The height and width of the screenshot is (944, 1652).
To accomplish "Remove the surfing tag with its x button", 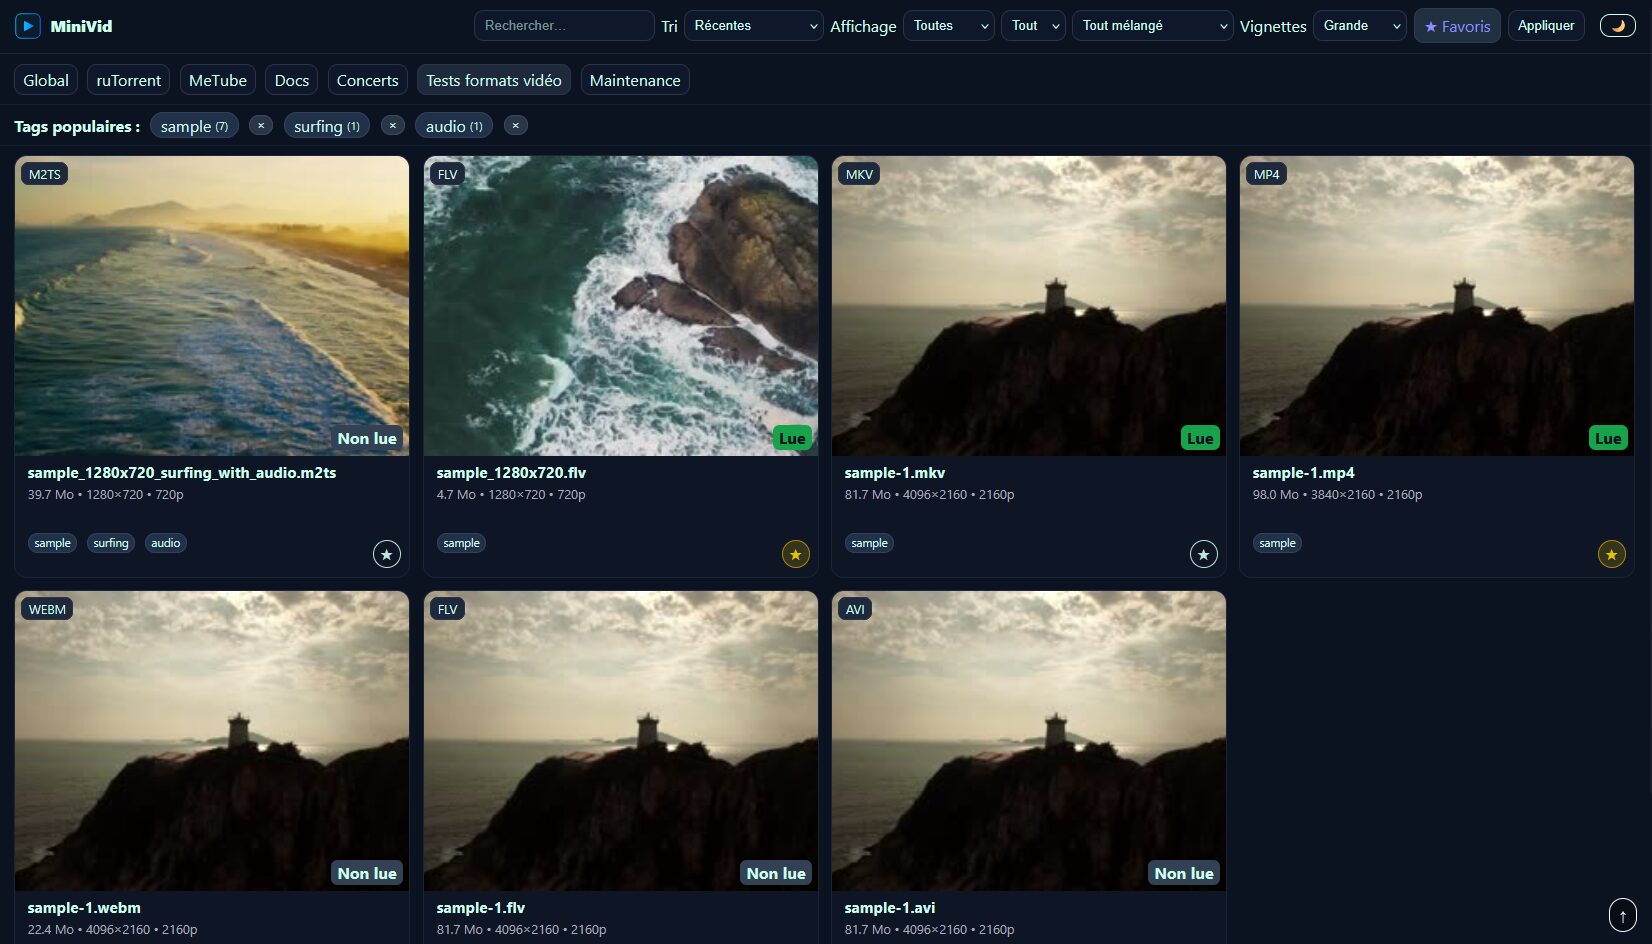I will pyautogui.click(x=393, y=126).
